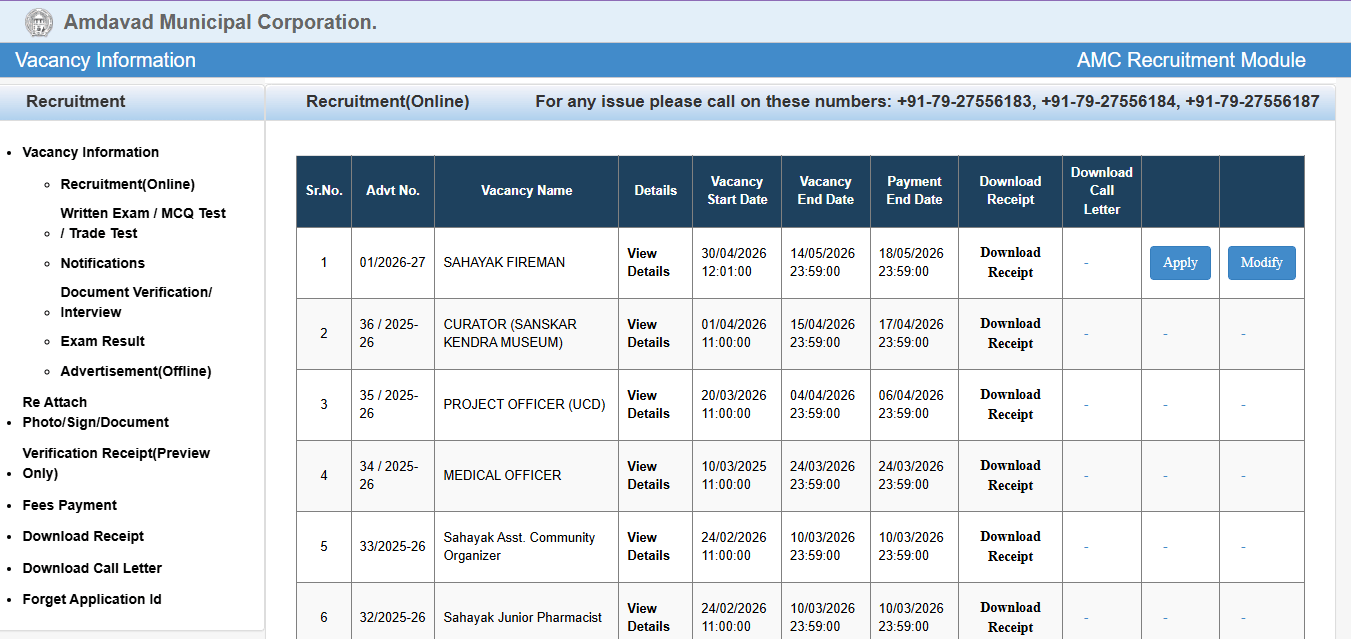Screen dimensions: 1351x639
Task: View Details of SAHAYAK FIREMAN vacancy
Action: pyautogui.click(x=649, y=262)
